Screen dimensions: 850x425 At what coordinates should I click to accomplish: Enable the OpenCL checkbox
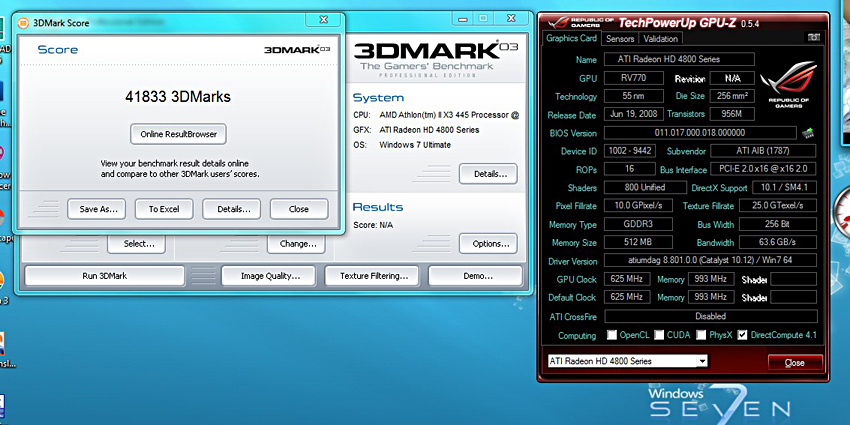612,335
